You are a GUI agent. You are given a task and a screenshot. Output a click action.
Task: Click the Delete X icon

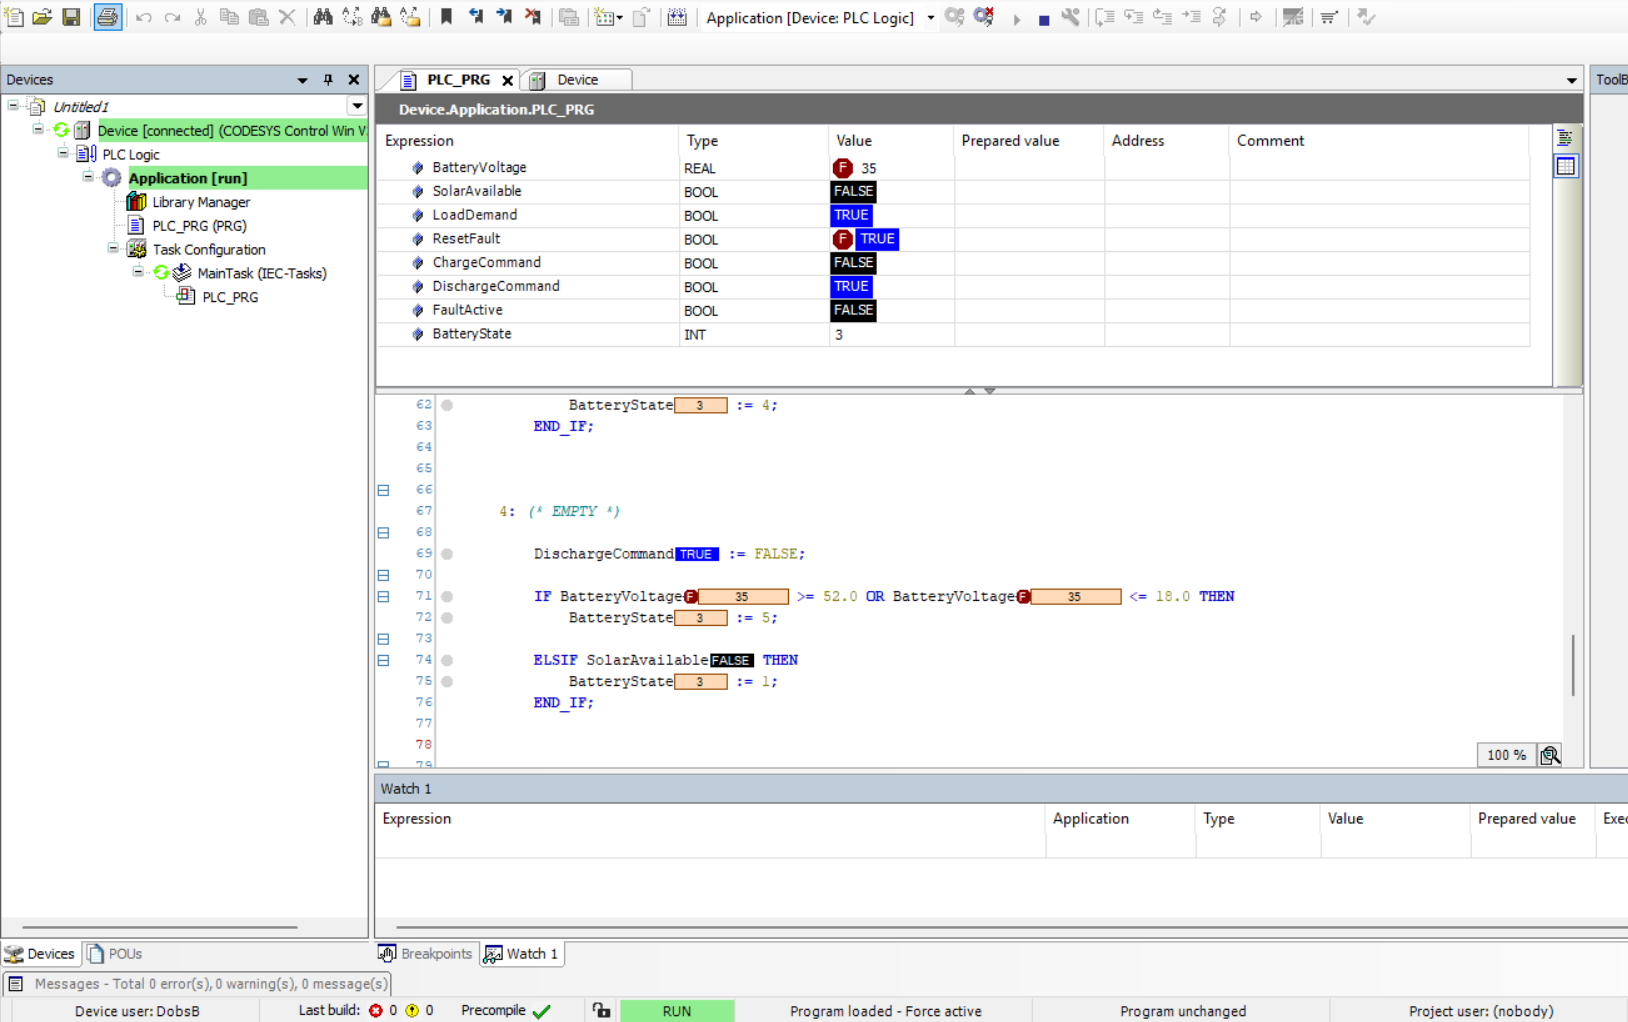click(287, 17)
